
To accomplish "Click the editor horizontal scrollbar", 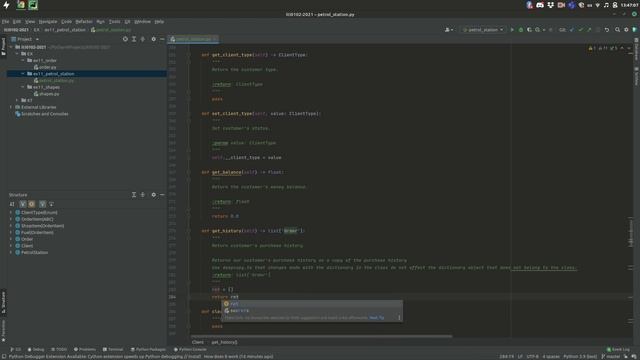I will point(322,336).
